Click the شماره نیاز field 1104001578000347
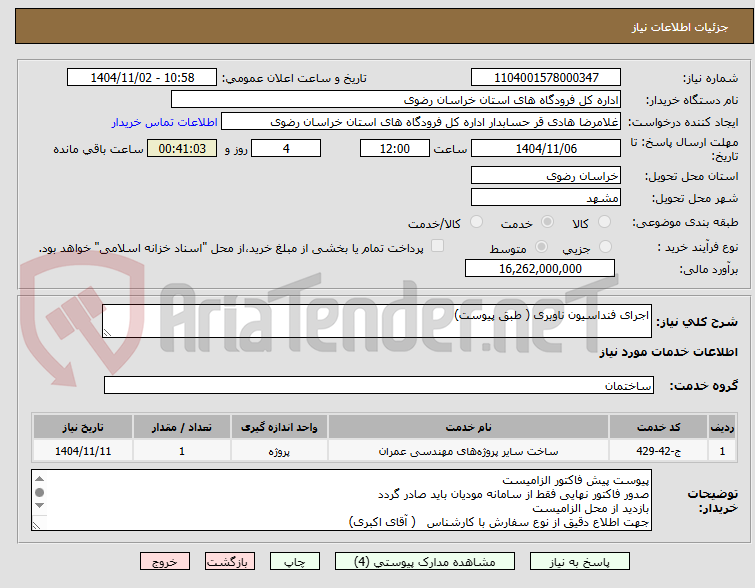This screenshot has width=755, height=588. click(546, 78)
